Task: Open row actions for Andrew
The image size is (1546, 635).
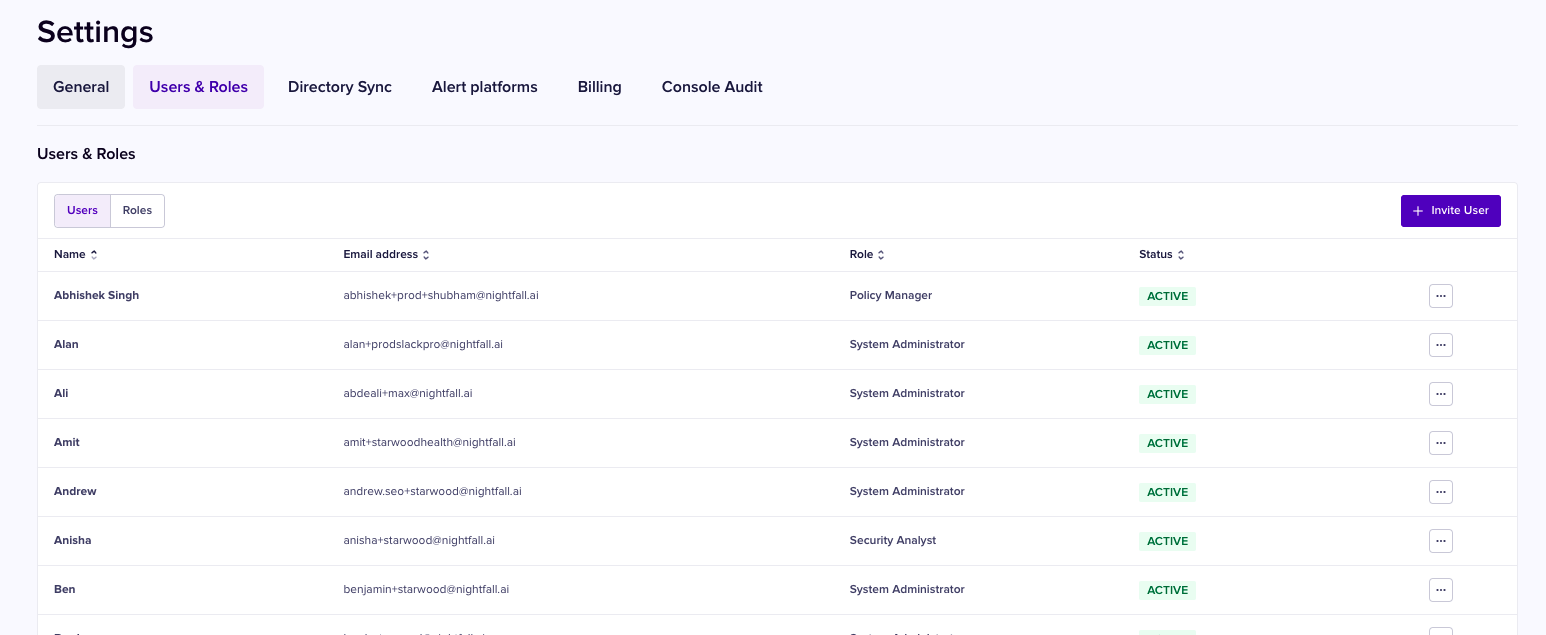Action: (1440, 492)
